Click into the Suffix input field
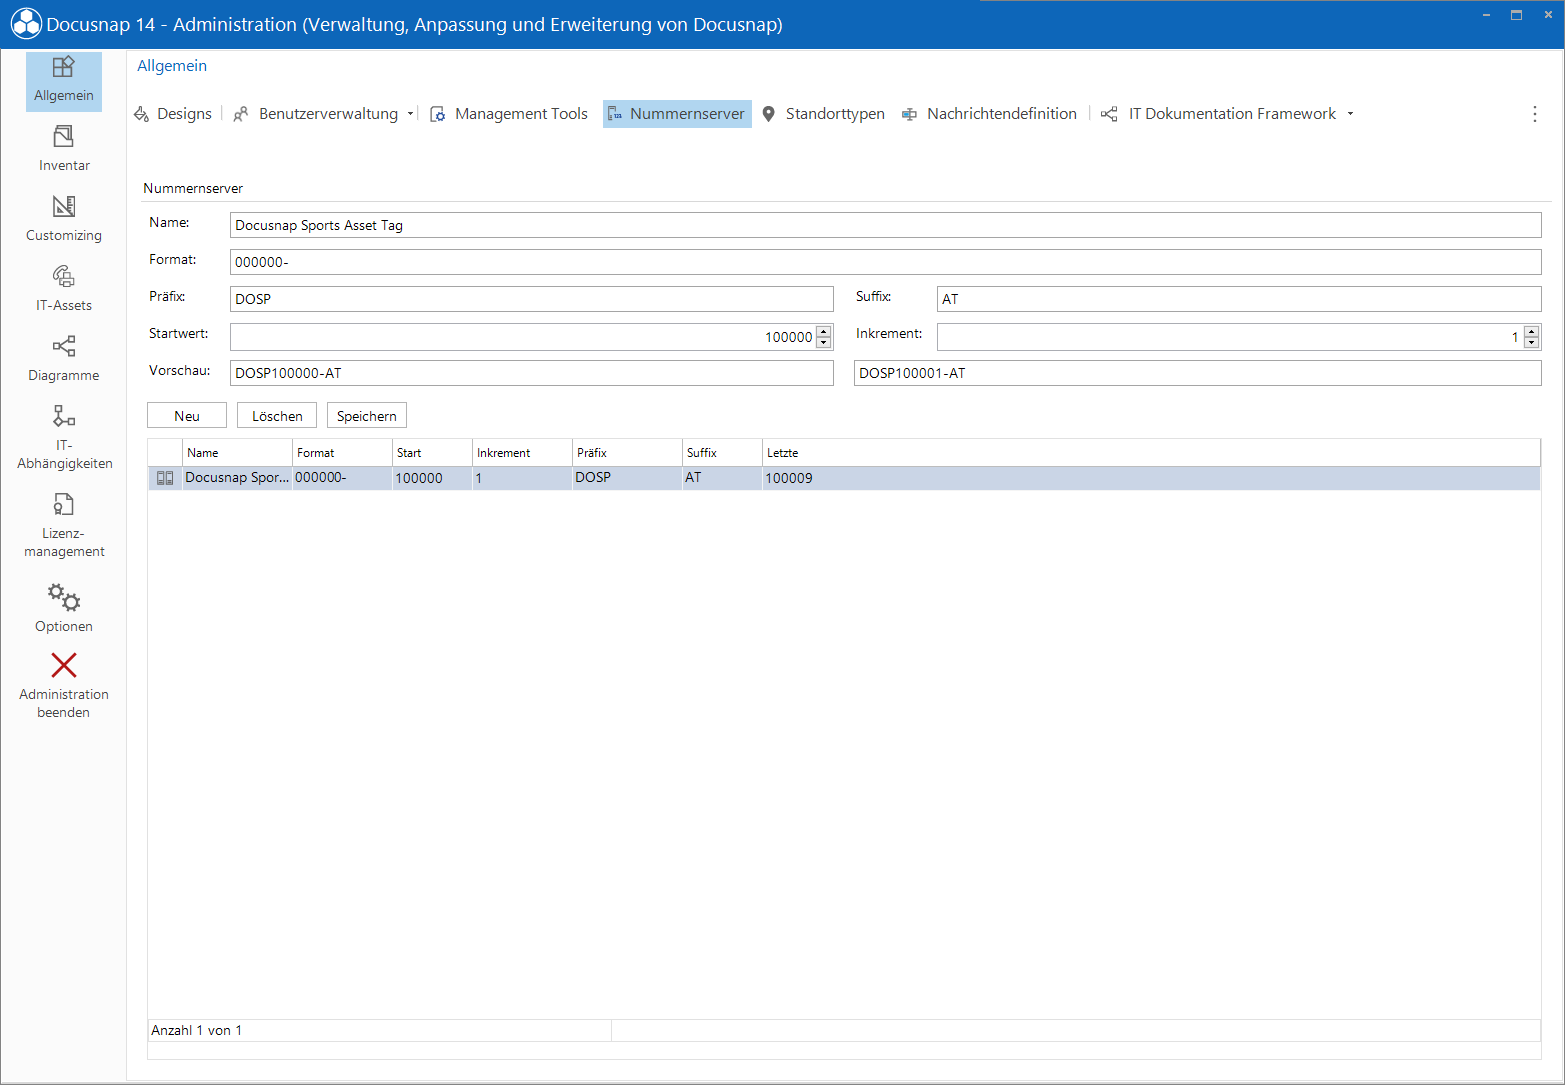Screen dimensions: 1565x1085 click(x=1239, y=299)
